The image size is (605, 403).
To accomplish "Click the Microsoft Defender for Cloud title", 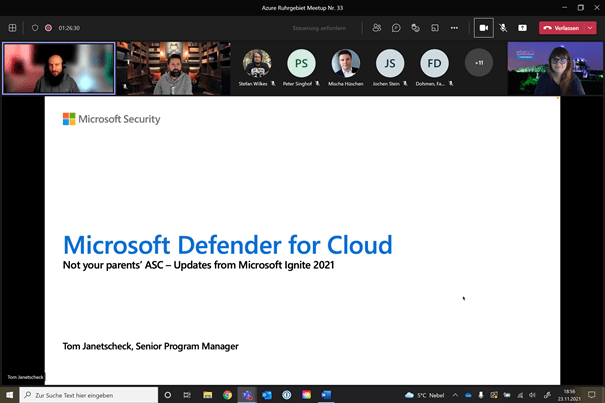I will [x=228, y=245].
